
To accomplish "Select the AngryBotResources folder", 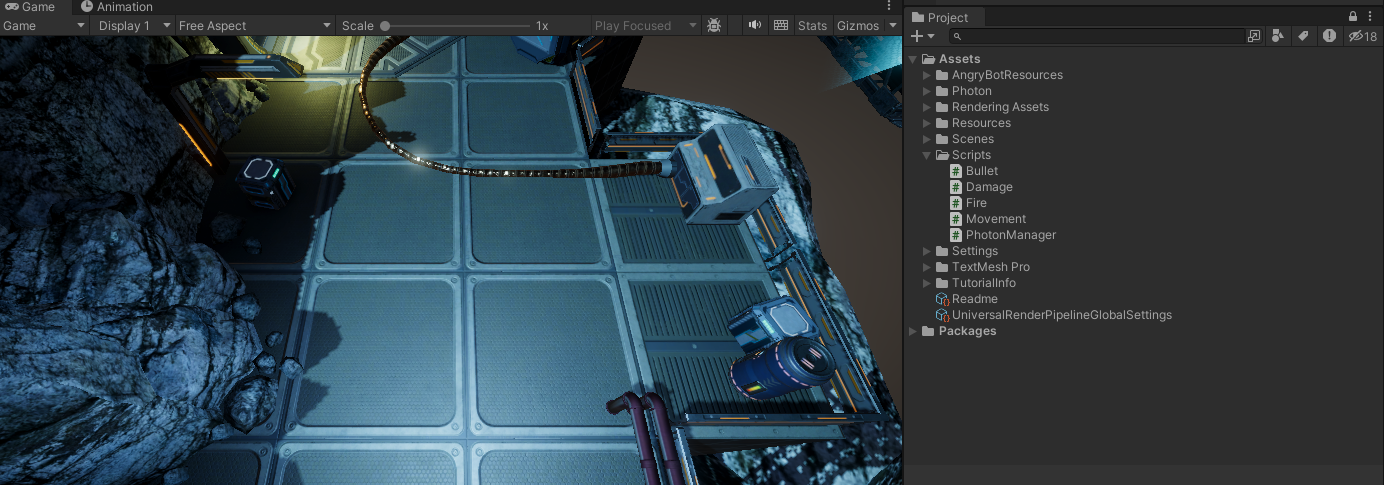I will click(999, 75).
